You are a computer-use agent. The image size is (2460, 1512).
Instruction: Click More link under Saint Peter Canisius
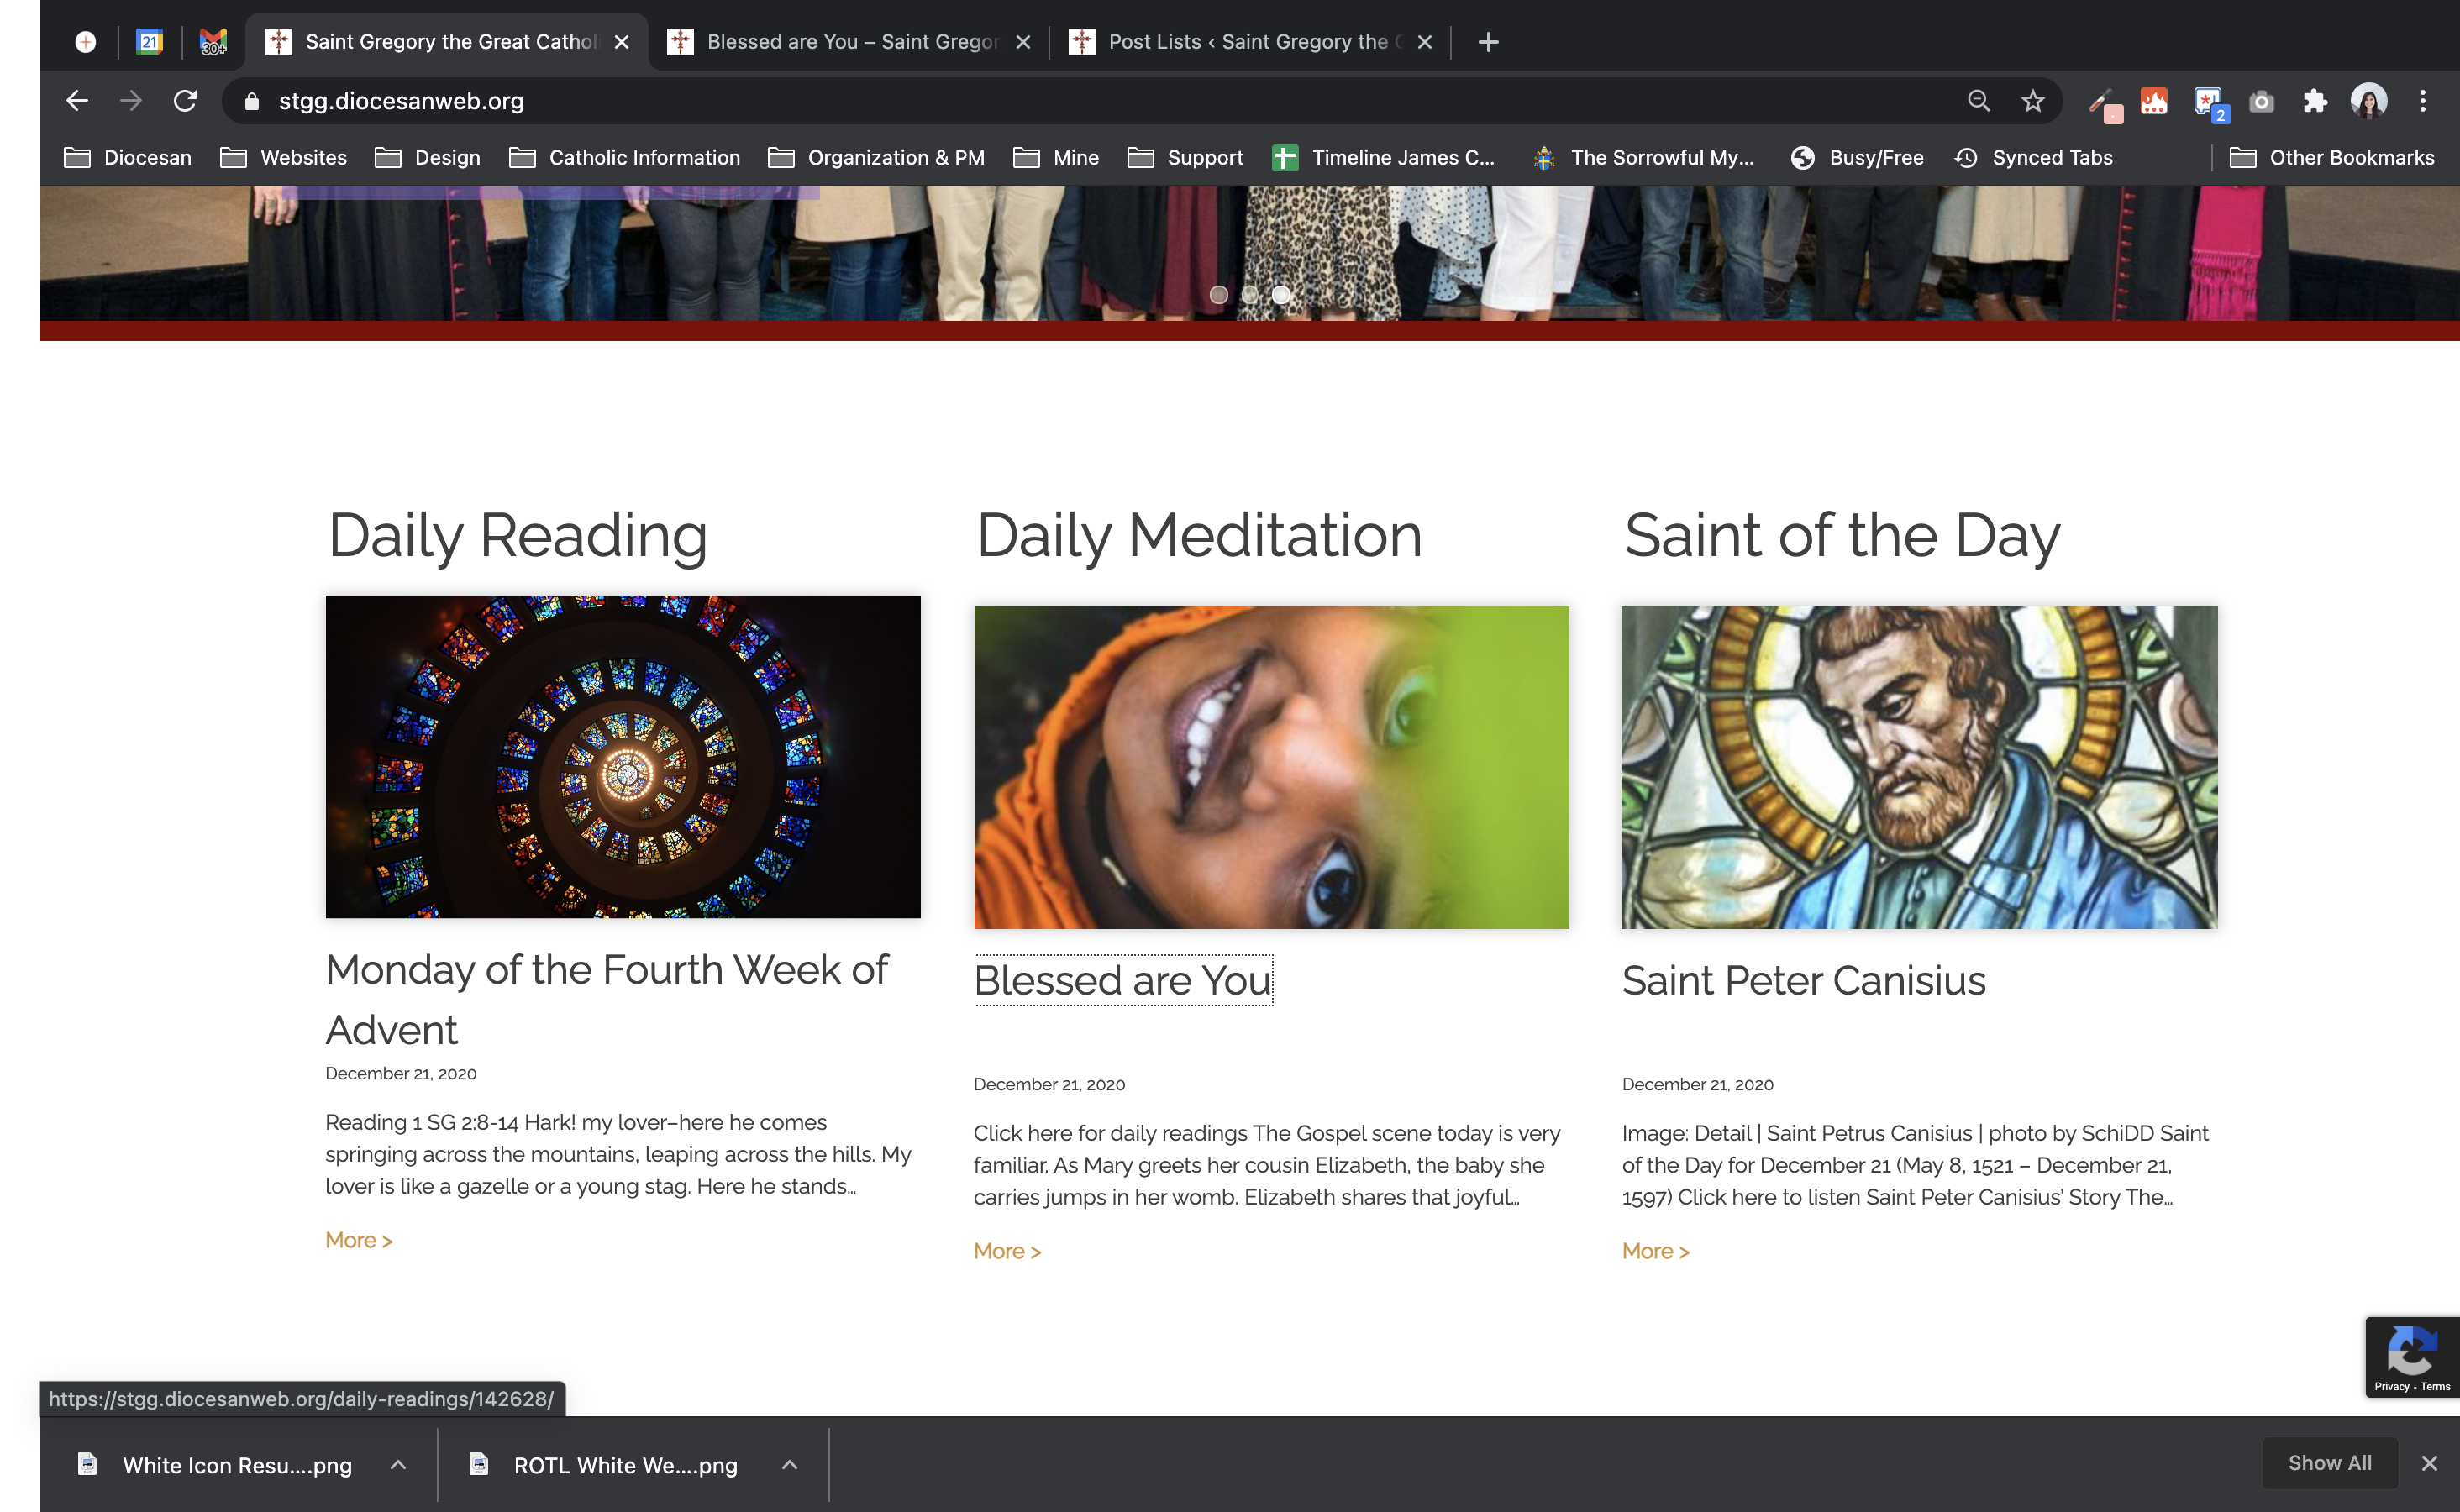tap(1655, 1251)
